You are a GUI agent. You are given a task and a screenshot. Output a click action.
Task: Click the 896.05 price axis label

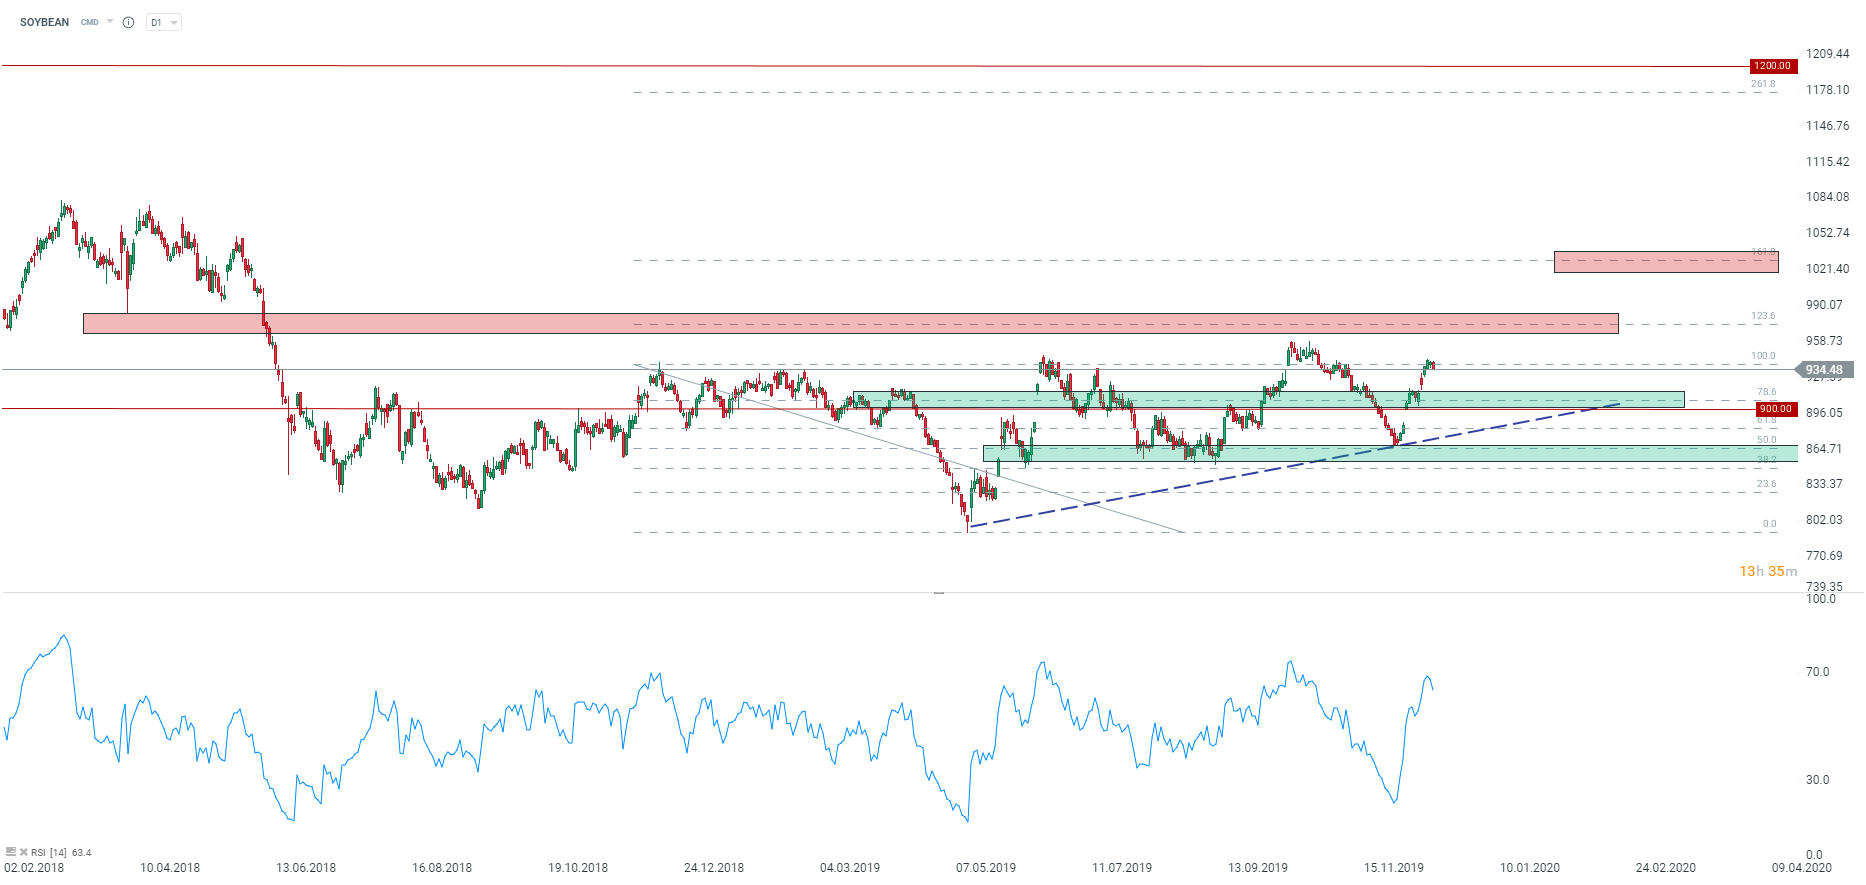click(1824, 413)
